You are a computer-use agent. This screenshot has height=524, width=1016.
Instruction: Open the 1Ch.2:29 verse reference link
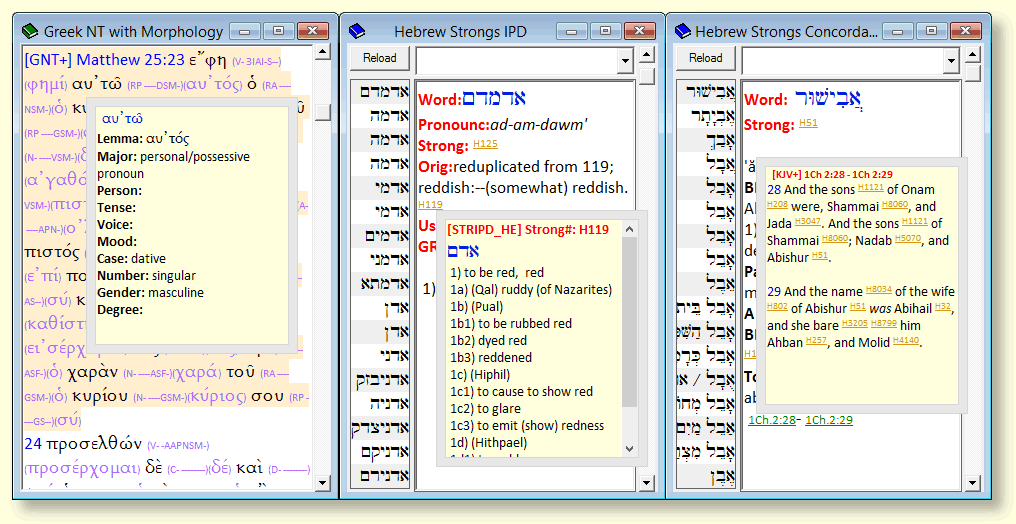point(828,419)
